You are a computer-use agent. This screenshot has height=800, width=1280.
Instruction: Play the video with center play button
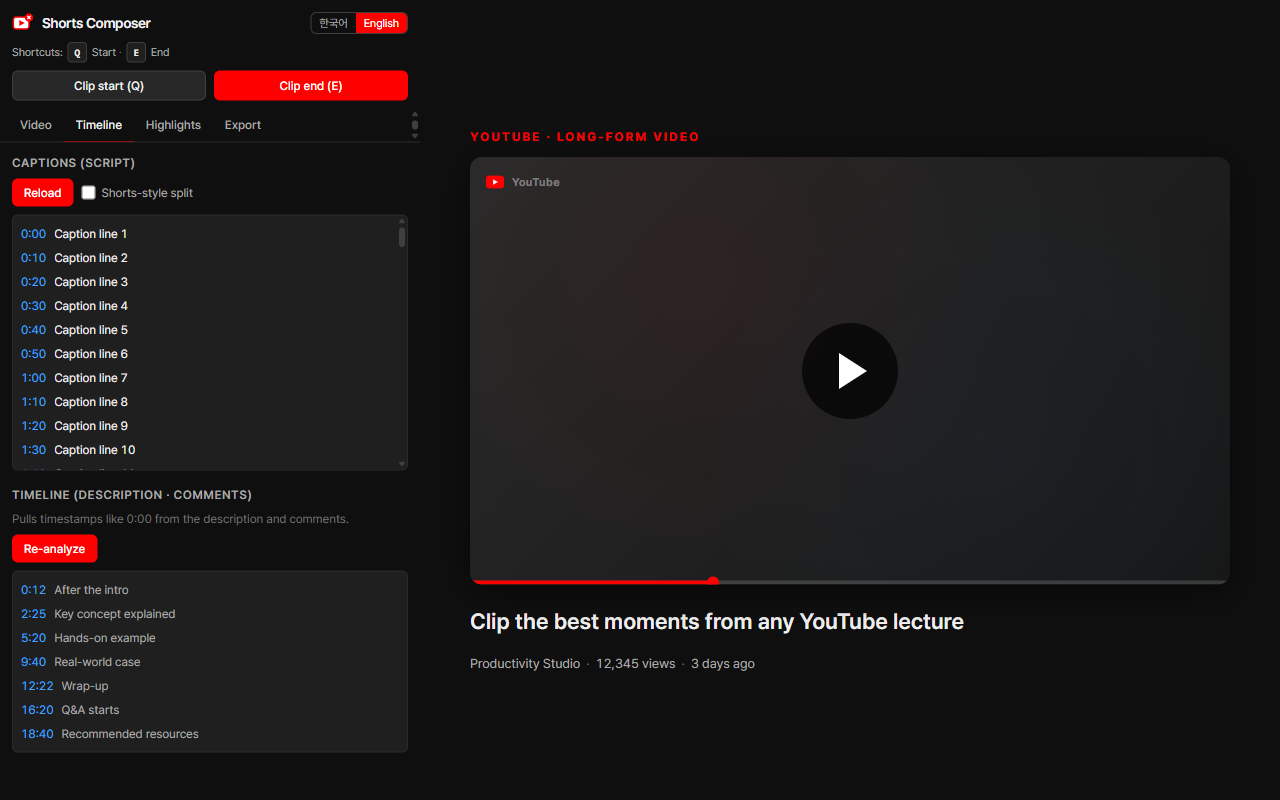[x=850, y=371]
